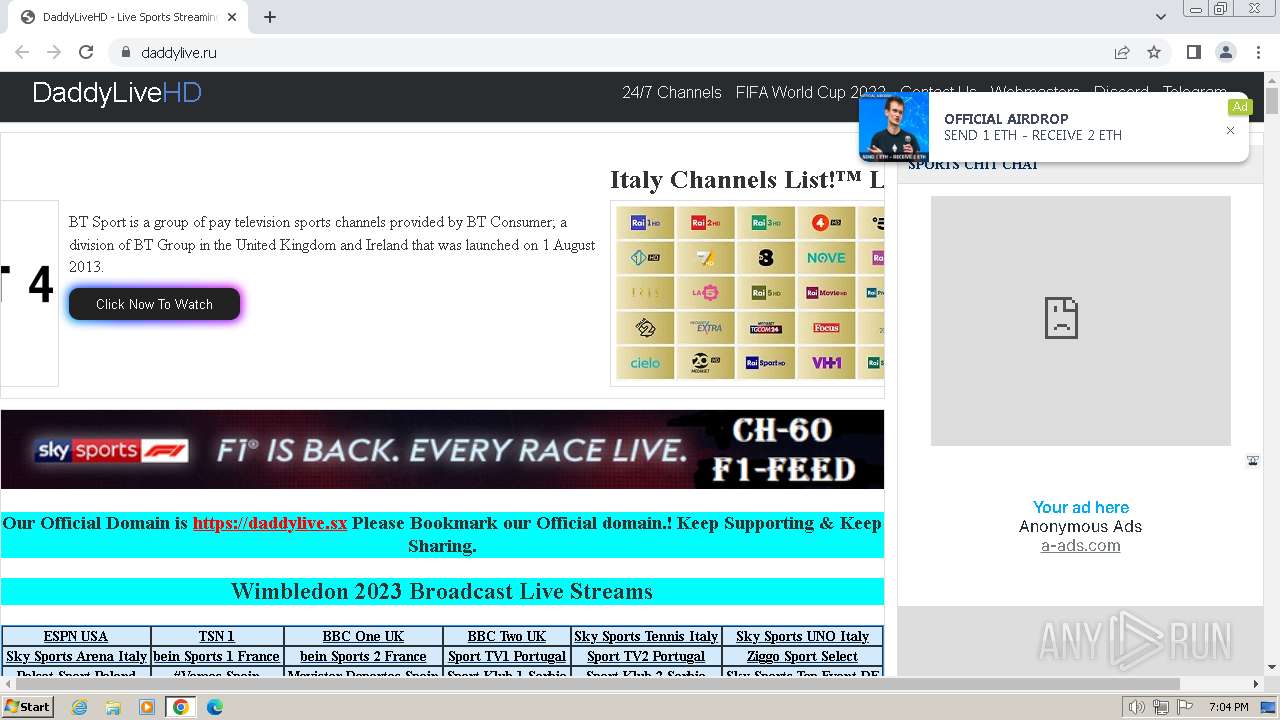Select the Rai 2 HD channel tile

point(705,223)
